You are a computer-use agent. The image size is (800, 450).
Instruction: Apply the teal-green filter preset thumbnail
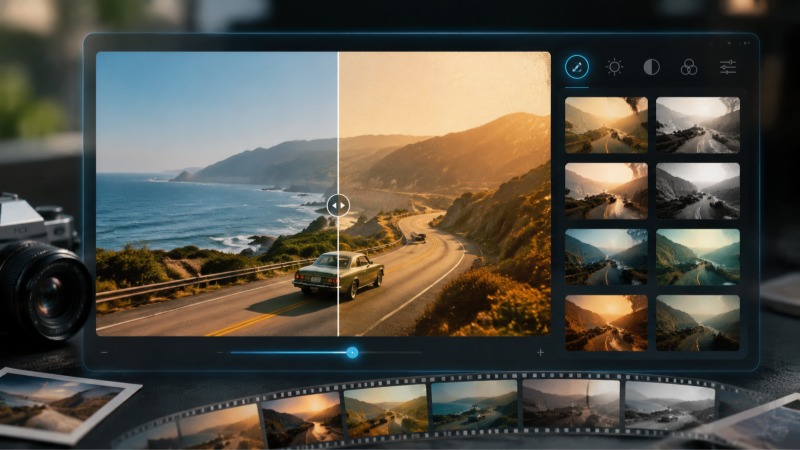coord(697,257)
